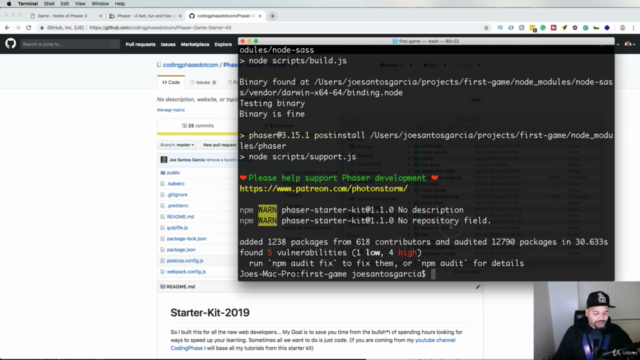Open the Help menu
Image resolution: width=640 pixels, height=360 pixels.
click(x=120, y=4)
